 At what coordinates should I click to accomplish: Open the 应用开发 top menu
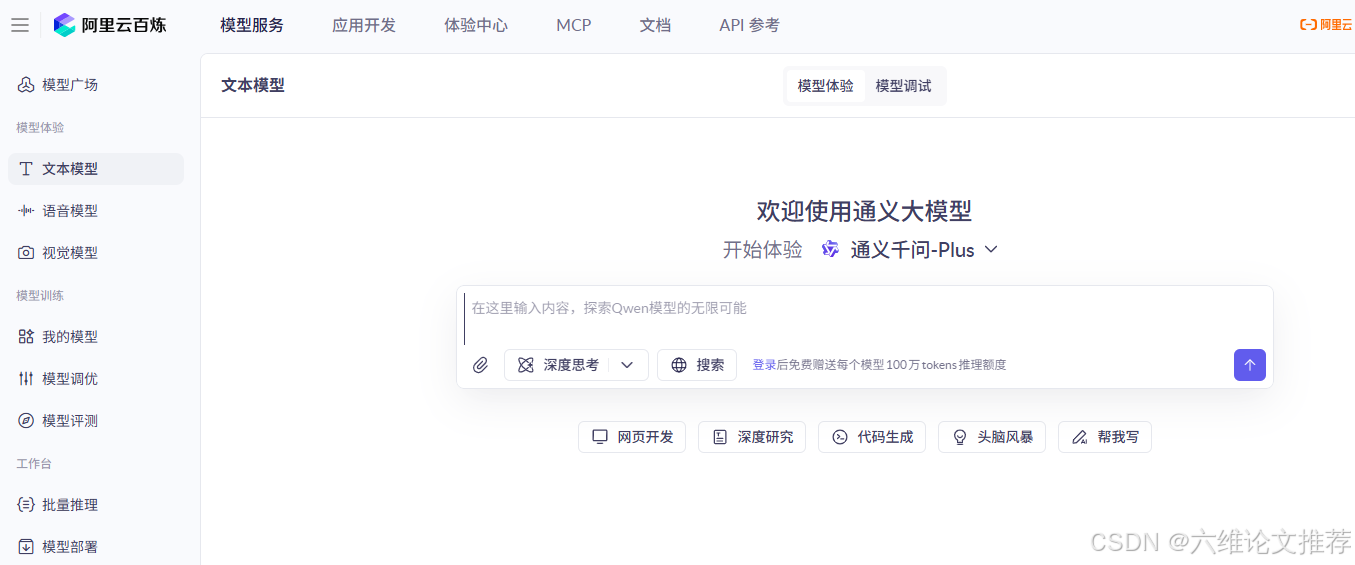point(364,25)
